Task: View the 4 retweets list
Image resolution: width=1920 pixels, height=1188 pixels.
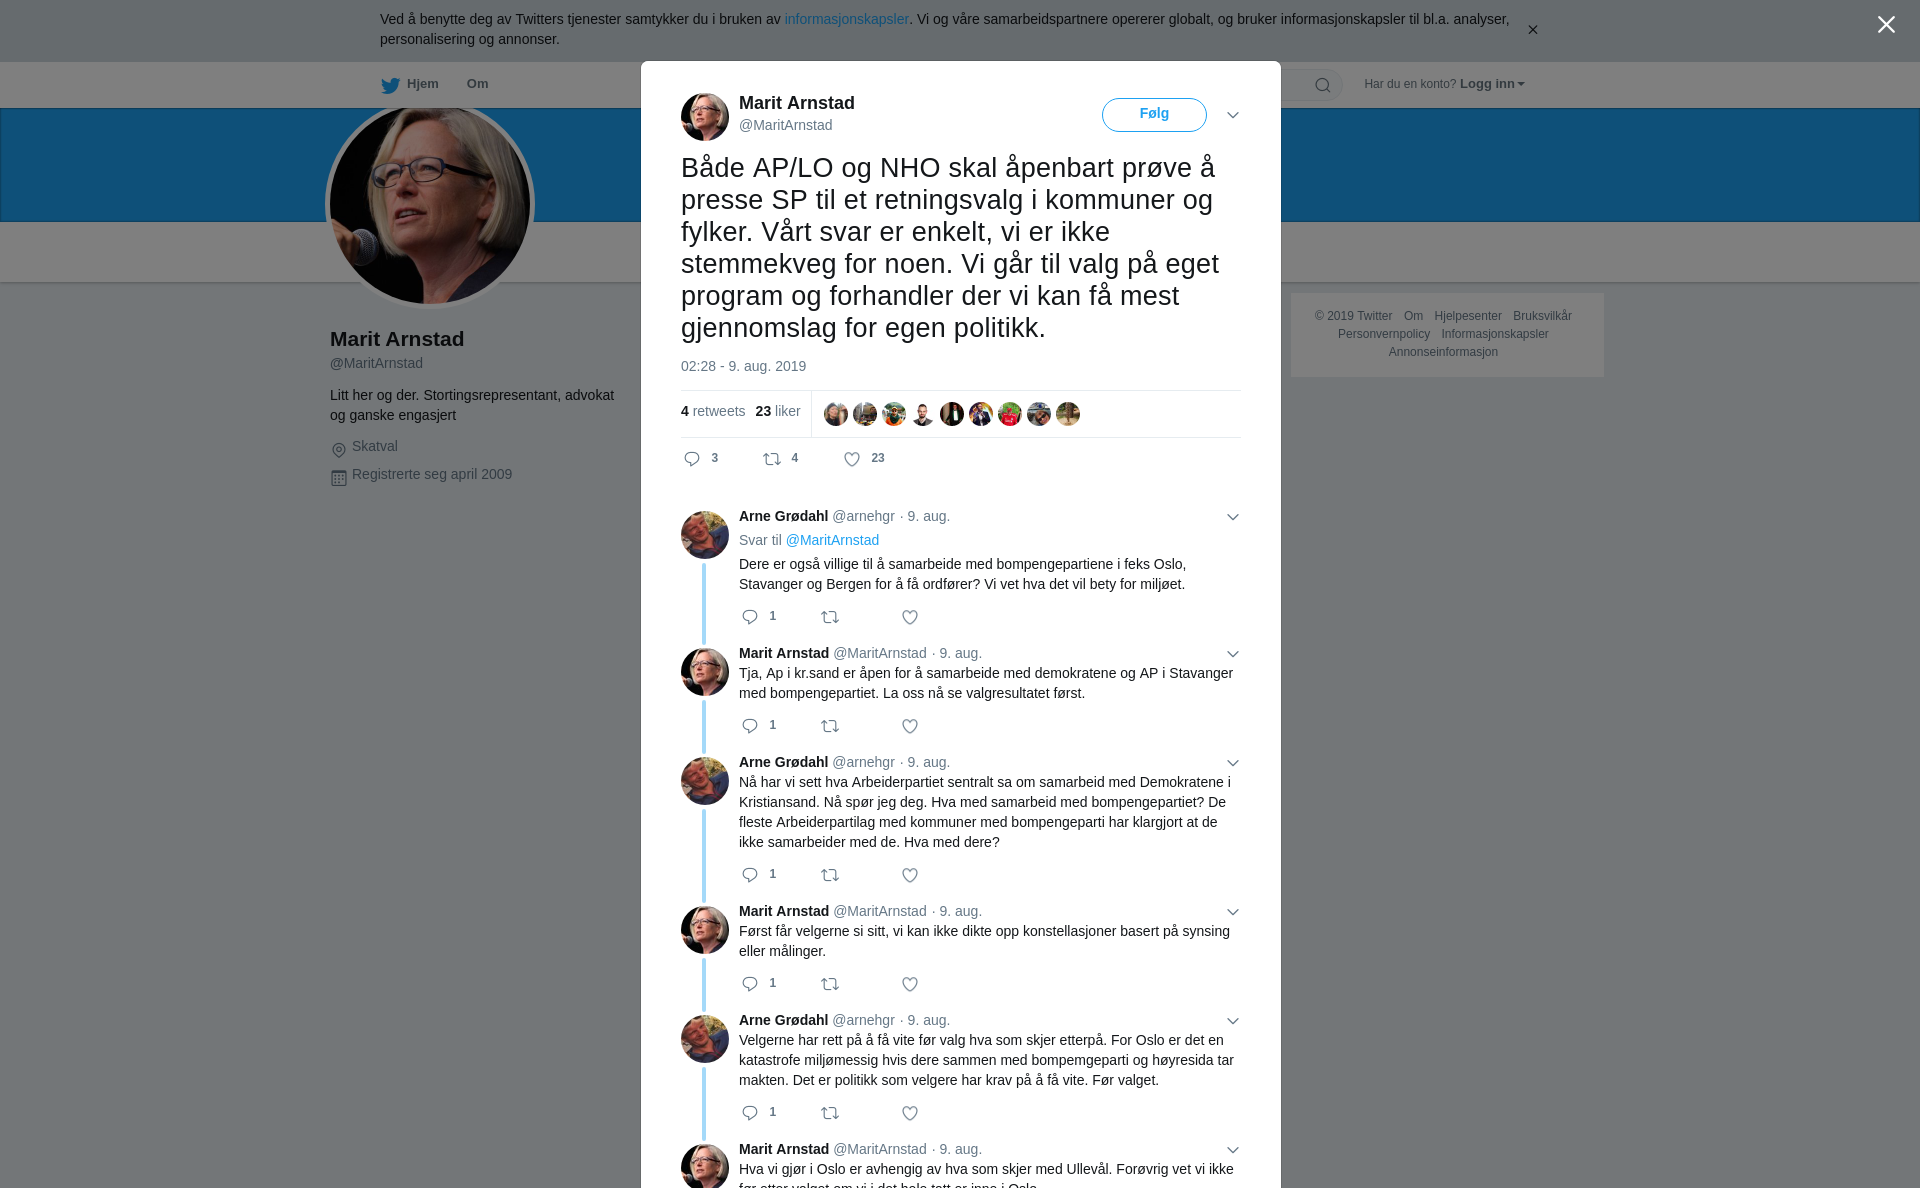Action: pos(713,411)
